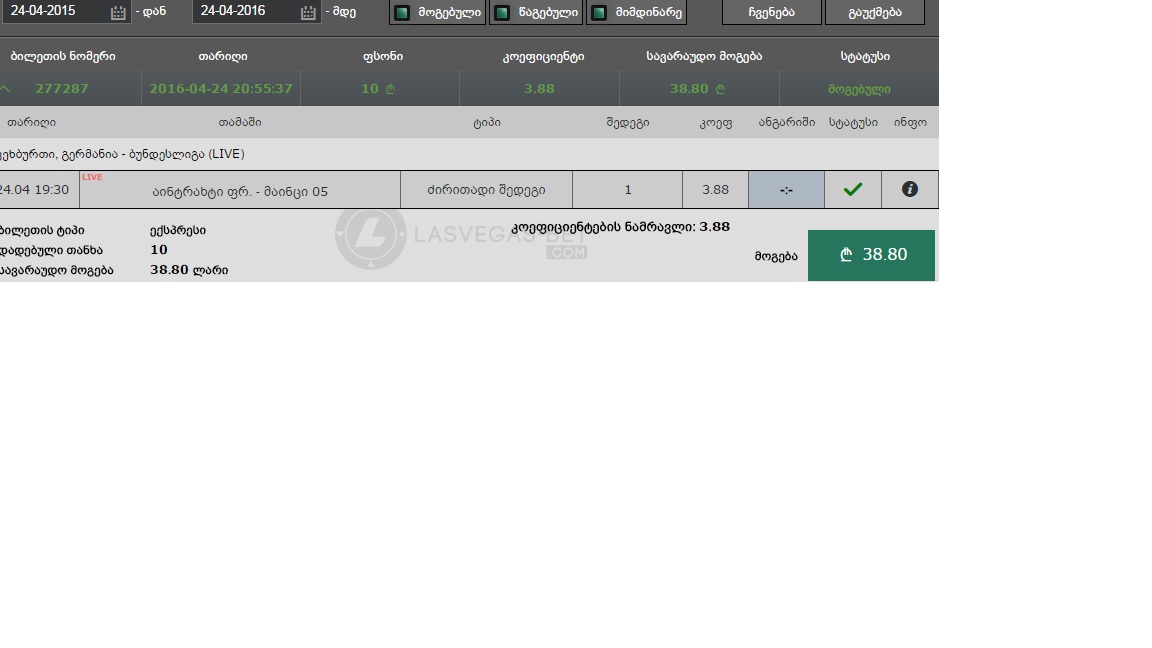Image resolution: width=1152 pixels, height=648 pixels.
Task: Click match name აინტრახტი ფრ. - მაინცი 05
Action: (x=240, y=192)
